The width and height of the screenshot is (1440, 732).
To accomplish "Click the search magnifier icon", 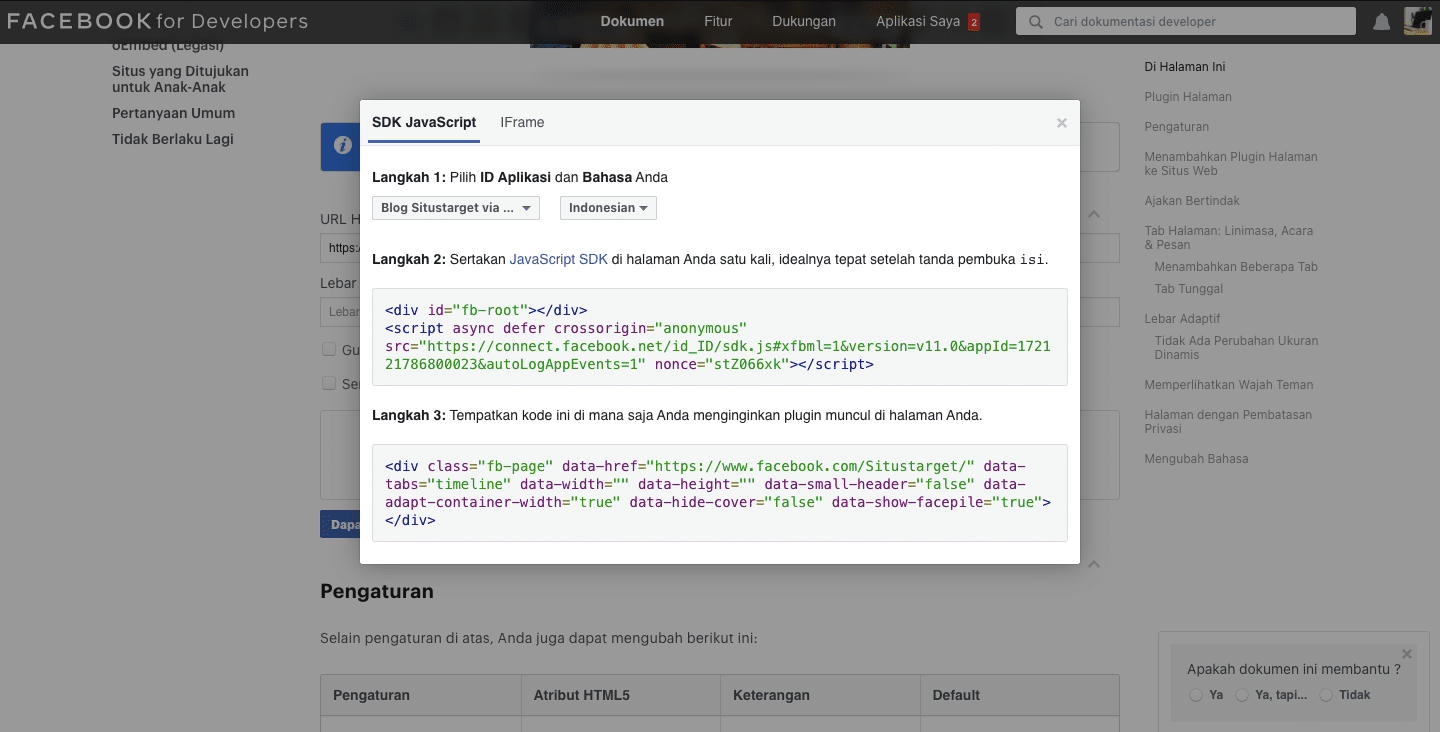I will [x=1034, y=22].
